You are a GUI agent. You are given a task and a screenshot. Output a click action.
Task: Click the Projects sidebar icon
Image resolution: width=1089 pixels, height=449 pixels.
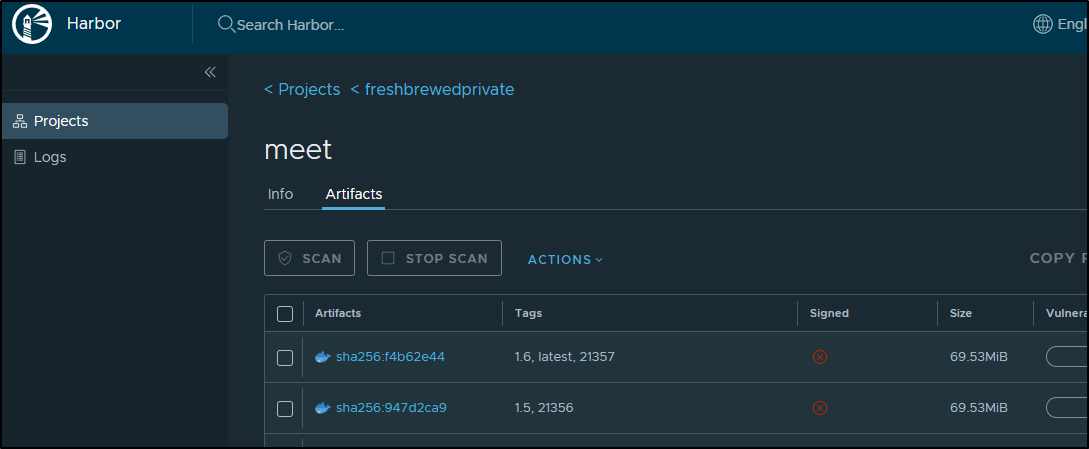point(20,122)
